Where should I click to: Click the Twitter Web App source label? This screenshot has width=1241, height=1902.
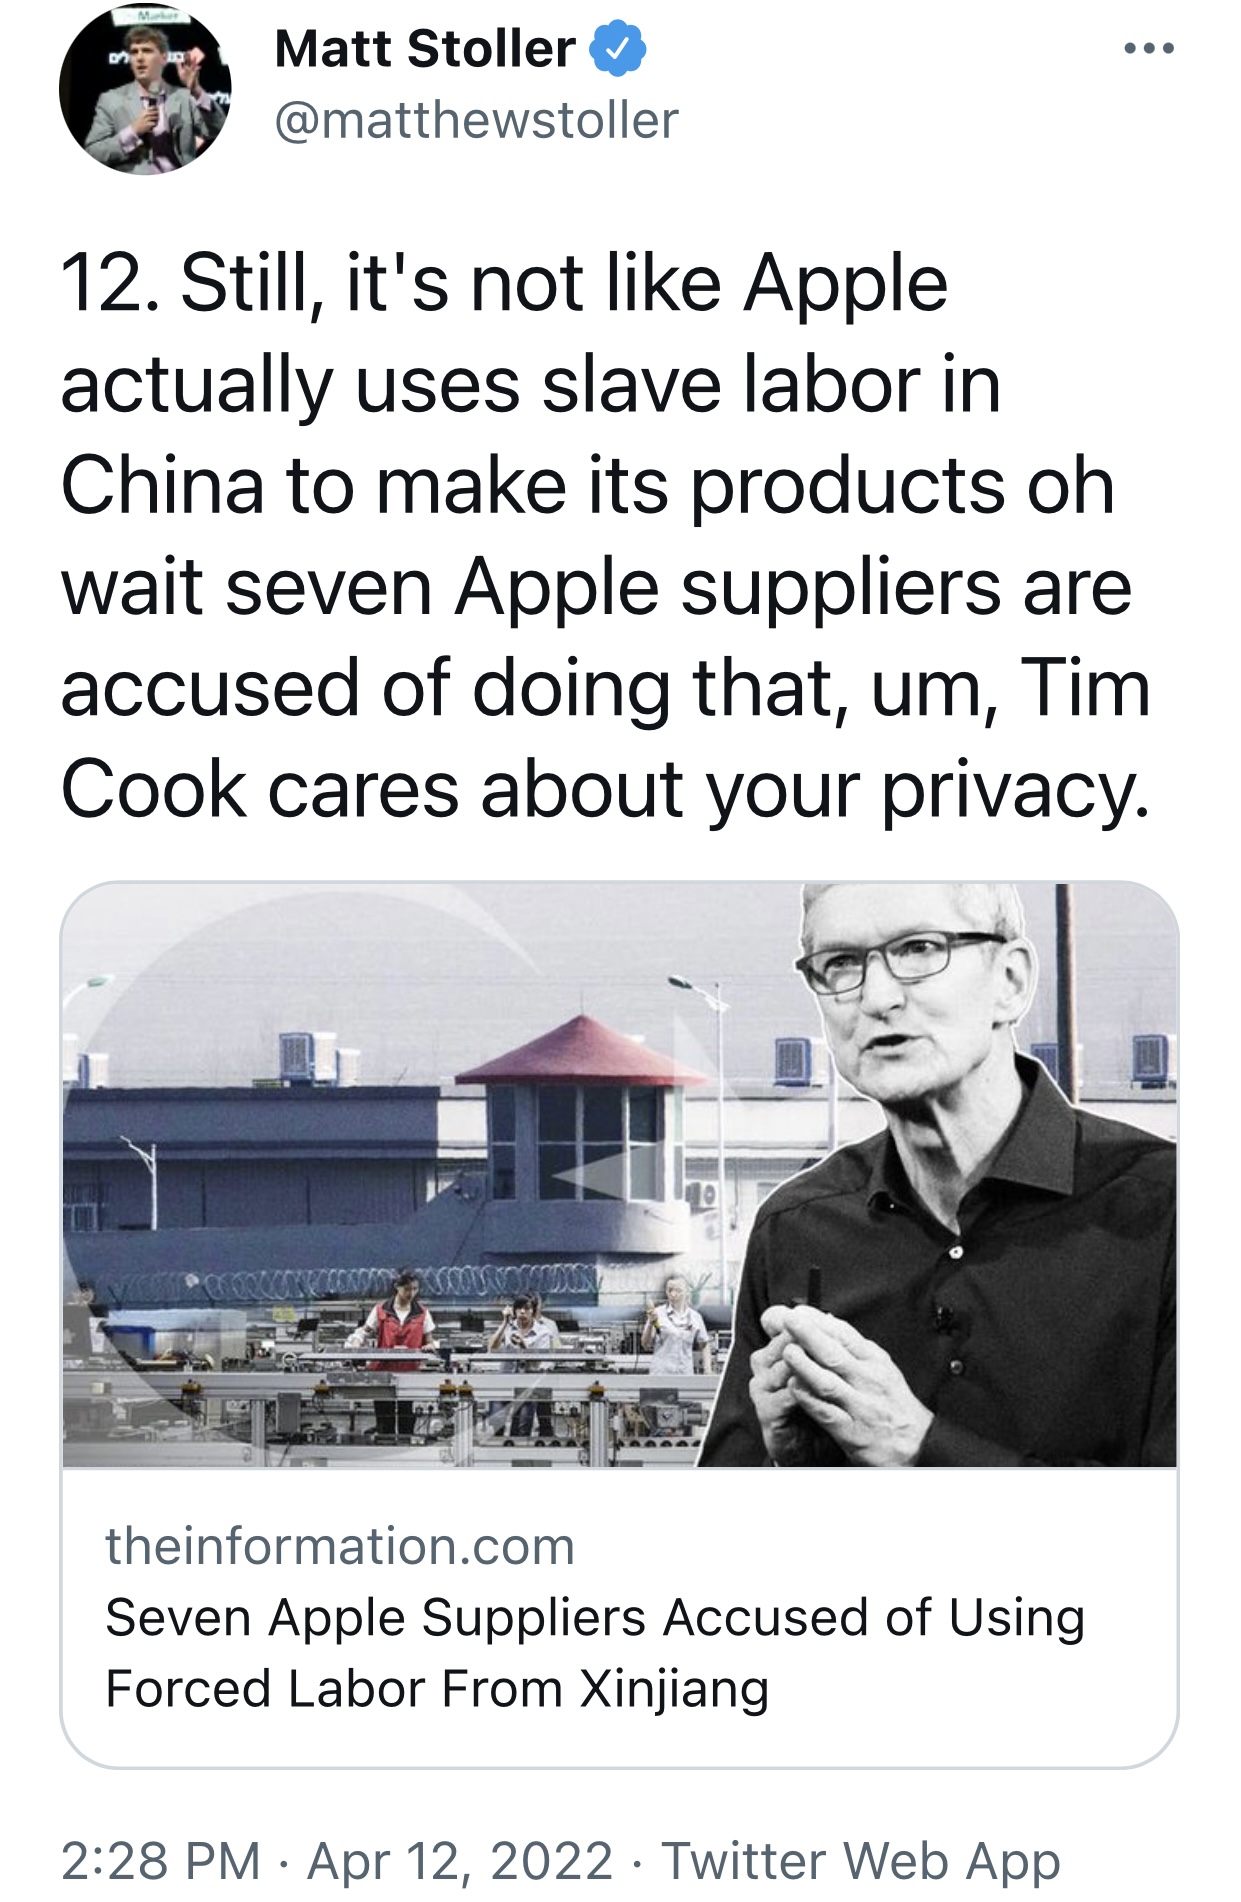860,1862
